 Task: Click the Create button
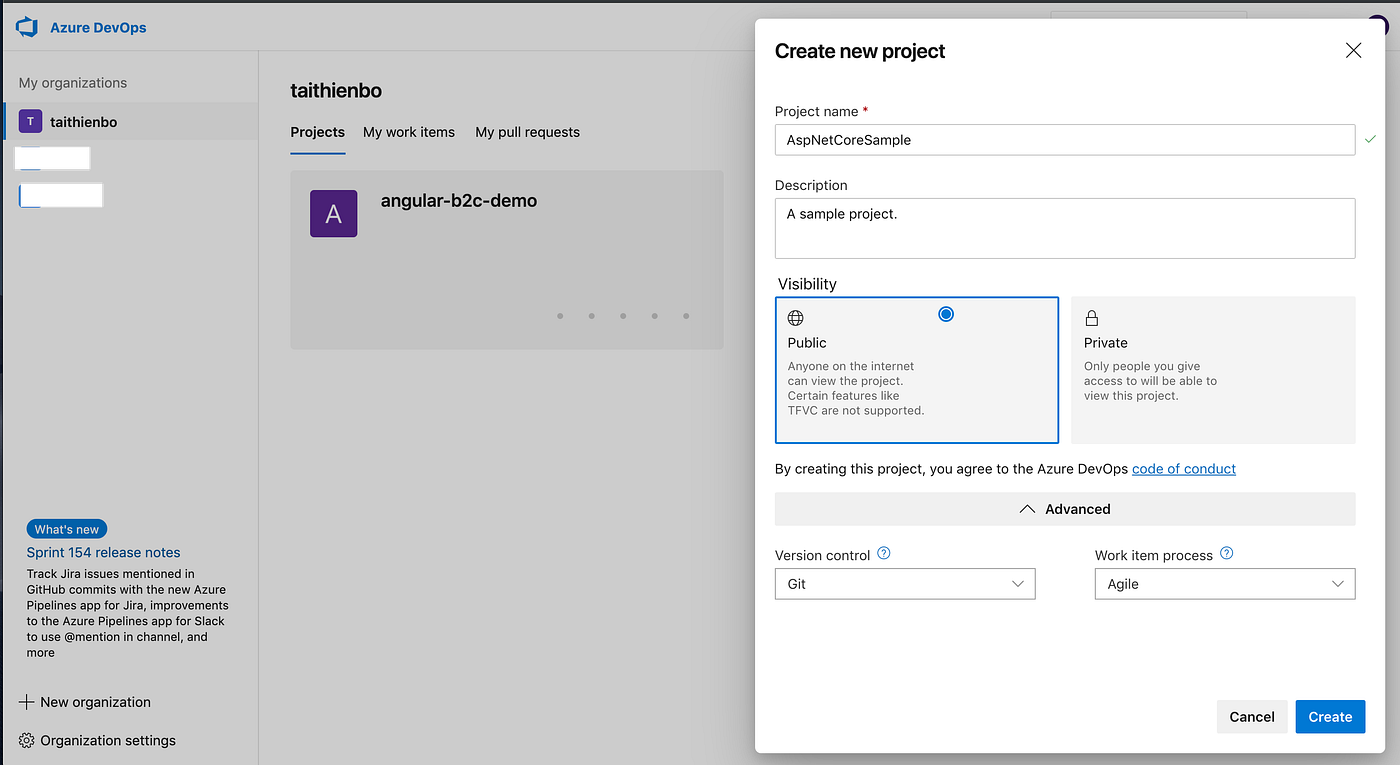point(1330,716)
